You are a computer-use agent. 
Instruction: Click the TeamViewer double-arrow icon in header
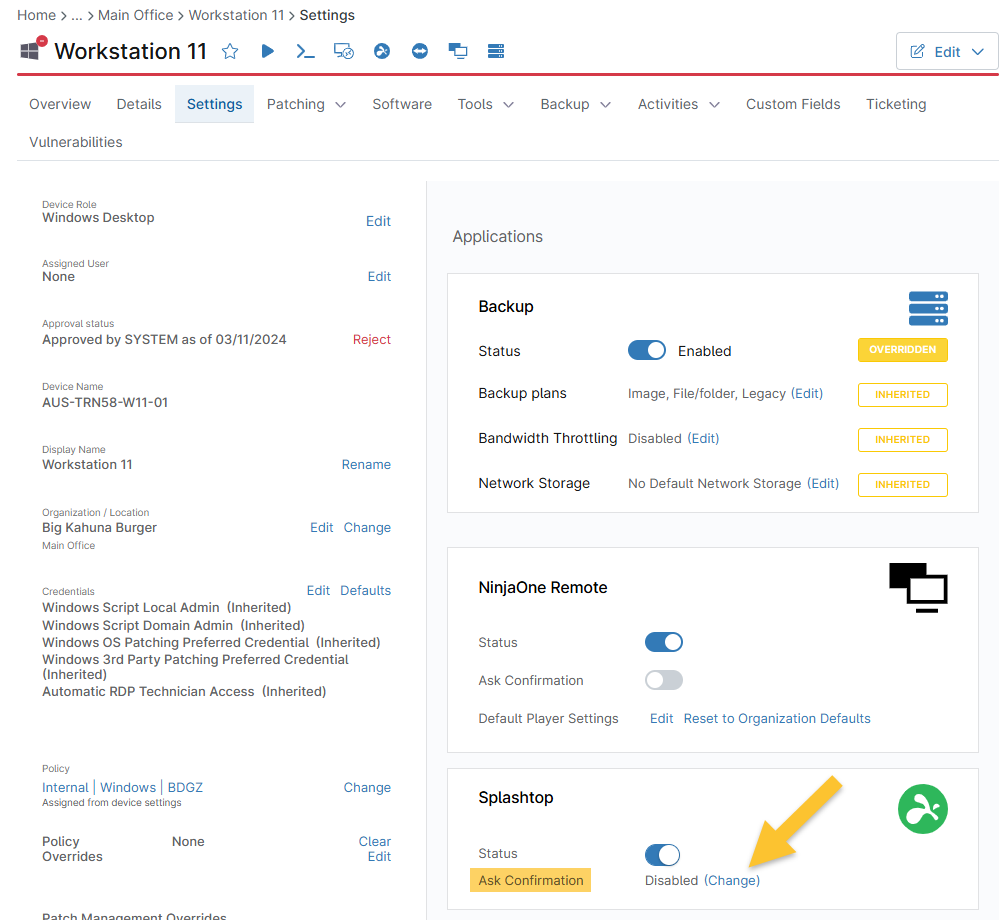coord(420,51)
